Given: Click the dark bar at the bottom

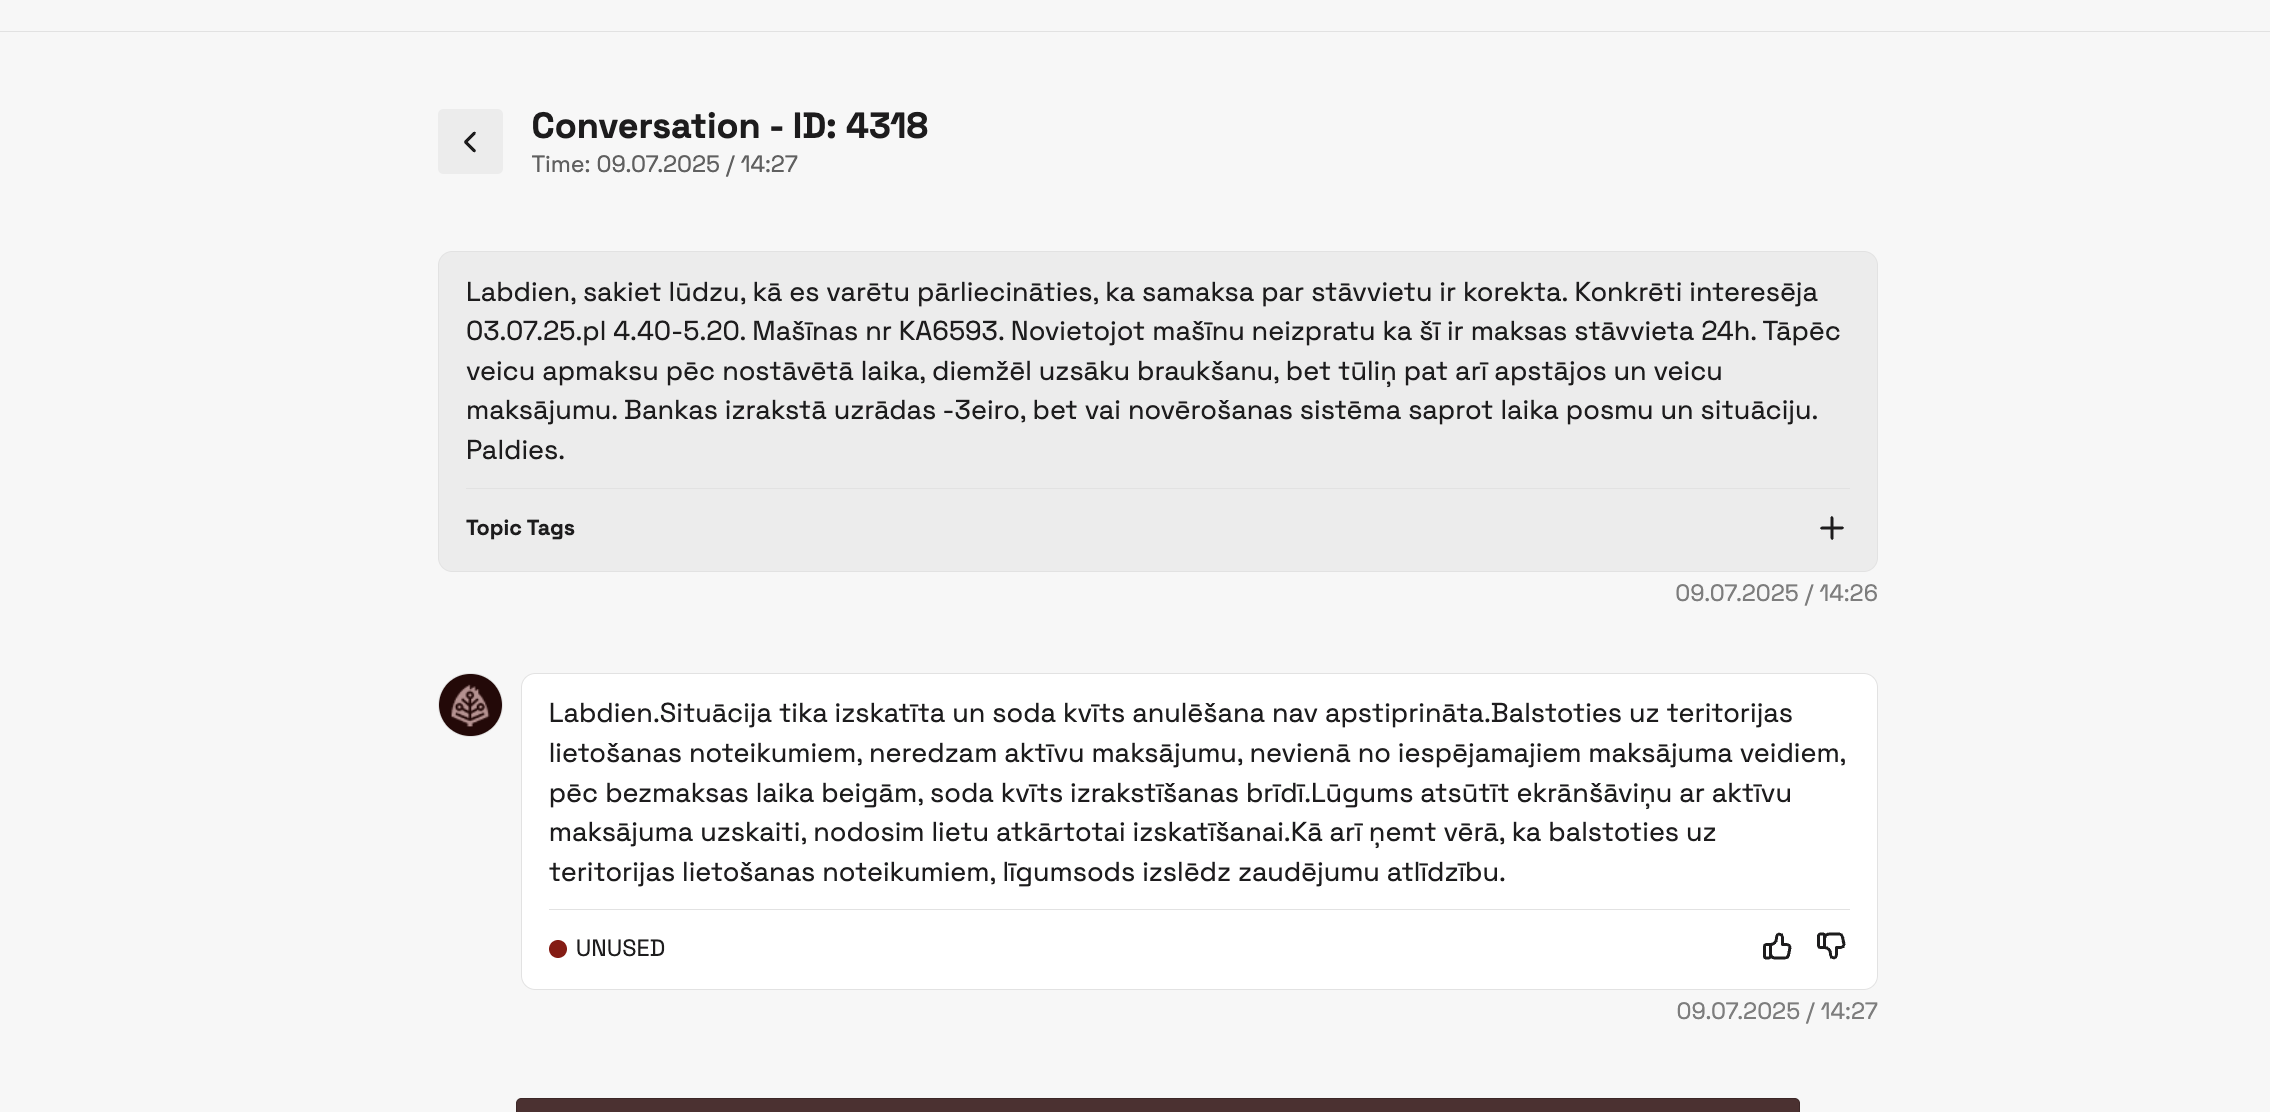Looking at the screenshot, I should coord(1158,1105).
